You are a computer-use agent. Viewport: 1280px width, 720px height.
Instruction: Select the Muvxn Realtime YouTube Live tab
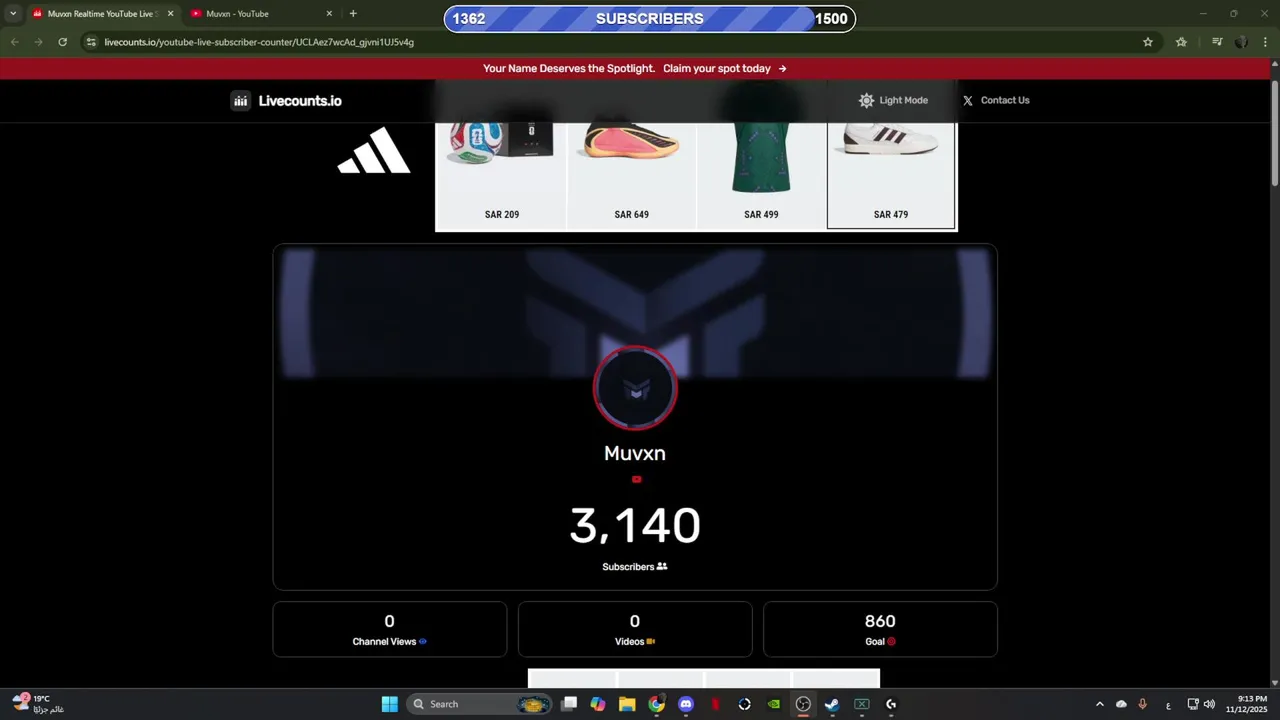tap(102, 14)
